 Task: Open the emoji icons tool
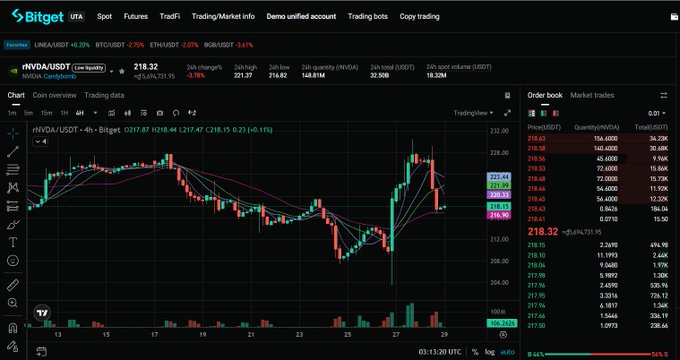click(x=13, y=261)
